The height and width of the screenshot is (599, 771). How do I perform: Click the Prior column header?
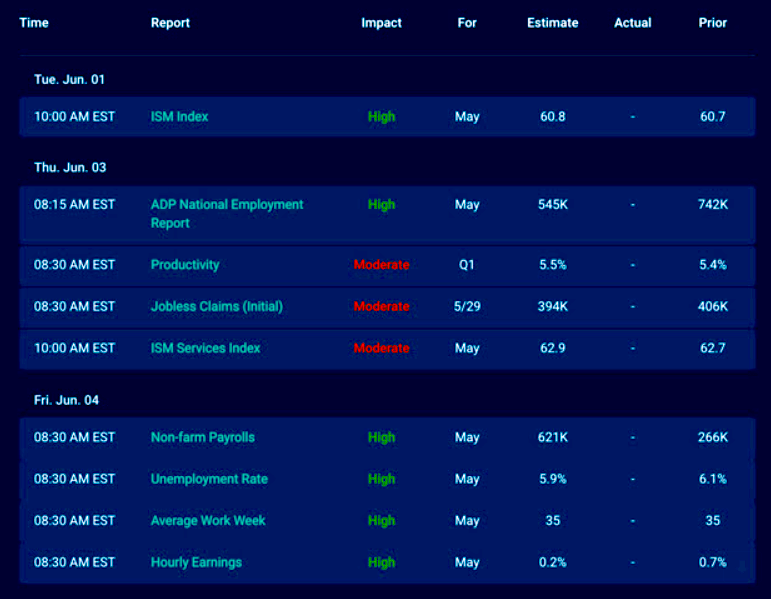(712, 22)
